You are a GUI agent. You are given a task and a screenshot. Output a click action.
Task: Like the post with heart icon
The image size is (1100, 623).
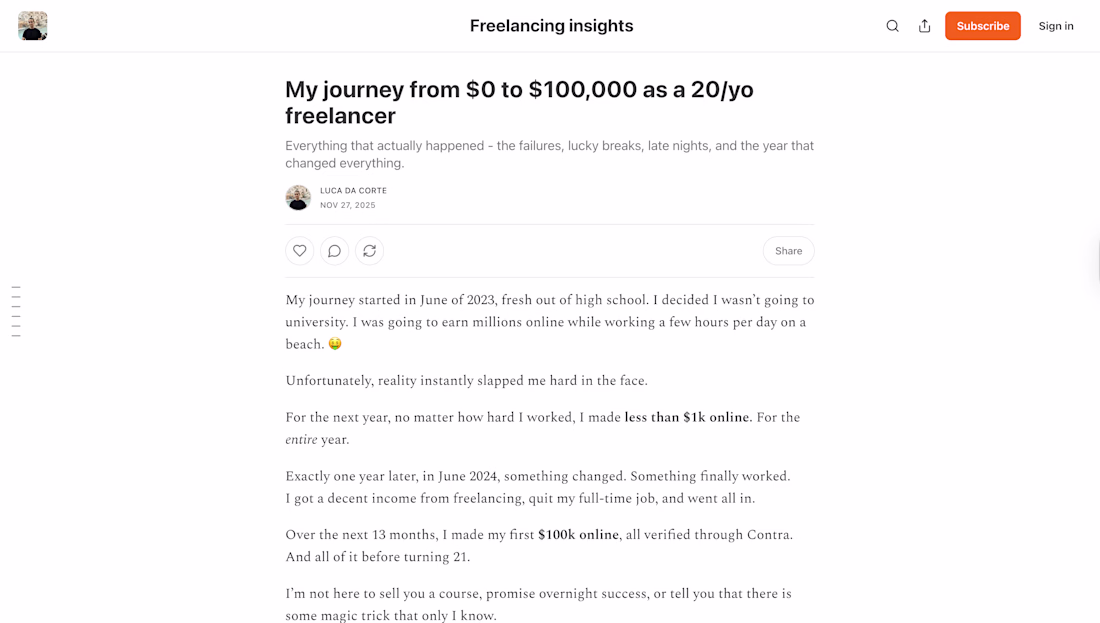[x=300, y=251]
